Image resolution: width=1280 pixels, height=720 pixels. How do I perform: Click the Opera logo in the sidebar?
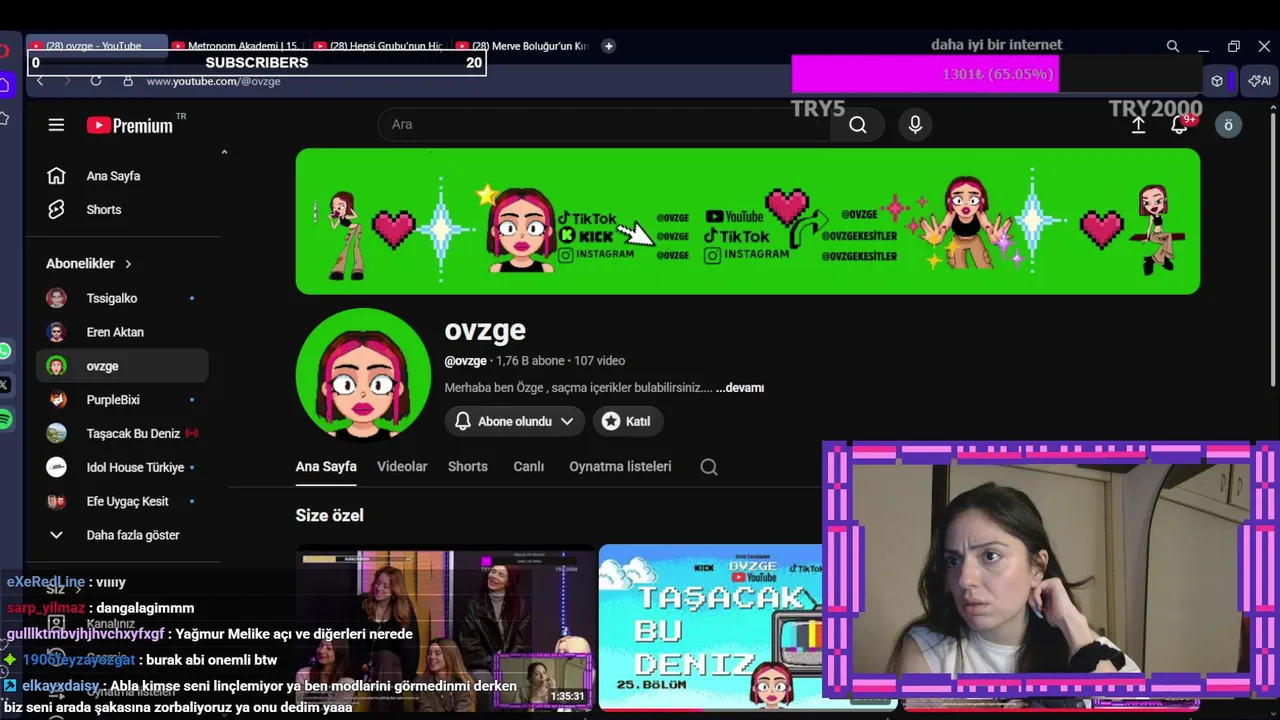4,51
